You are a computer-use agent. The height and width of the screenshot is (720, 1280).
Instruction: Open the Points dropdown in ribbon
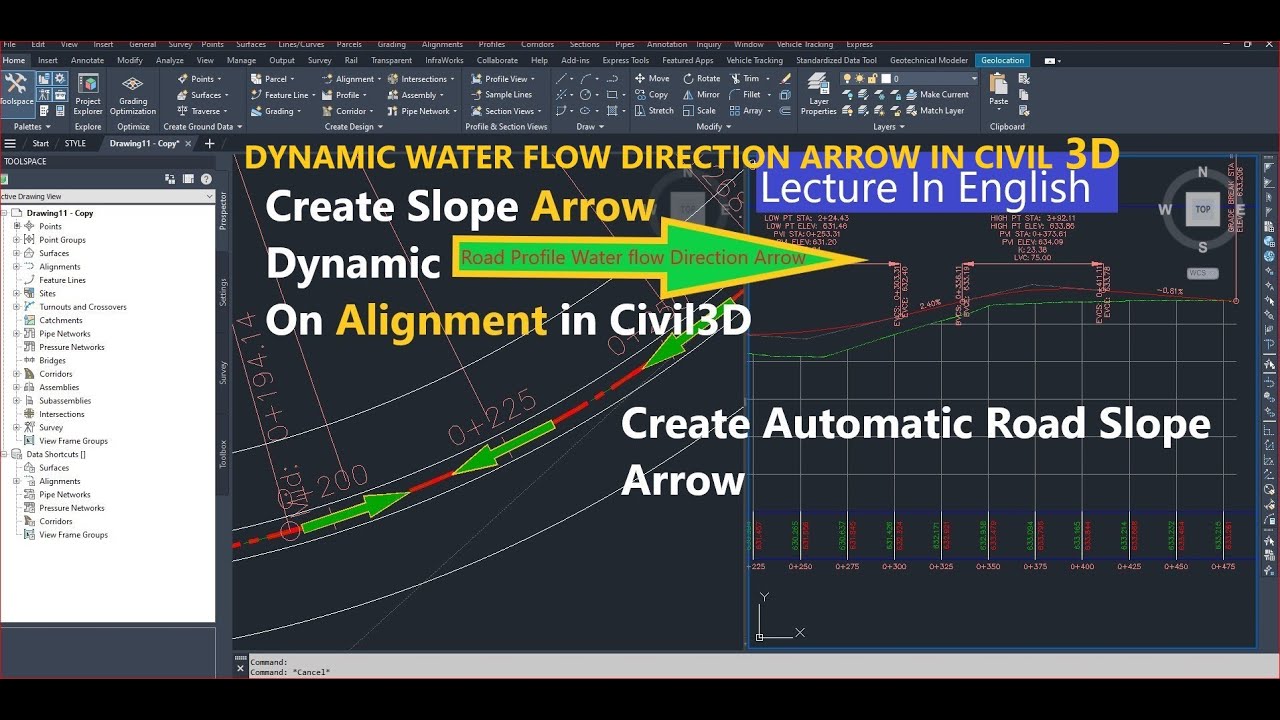(x=202, y=79)
